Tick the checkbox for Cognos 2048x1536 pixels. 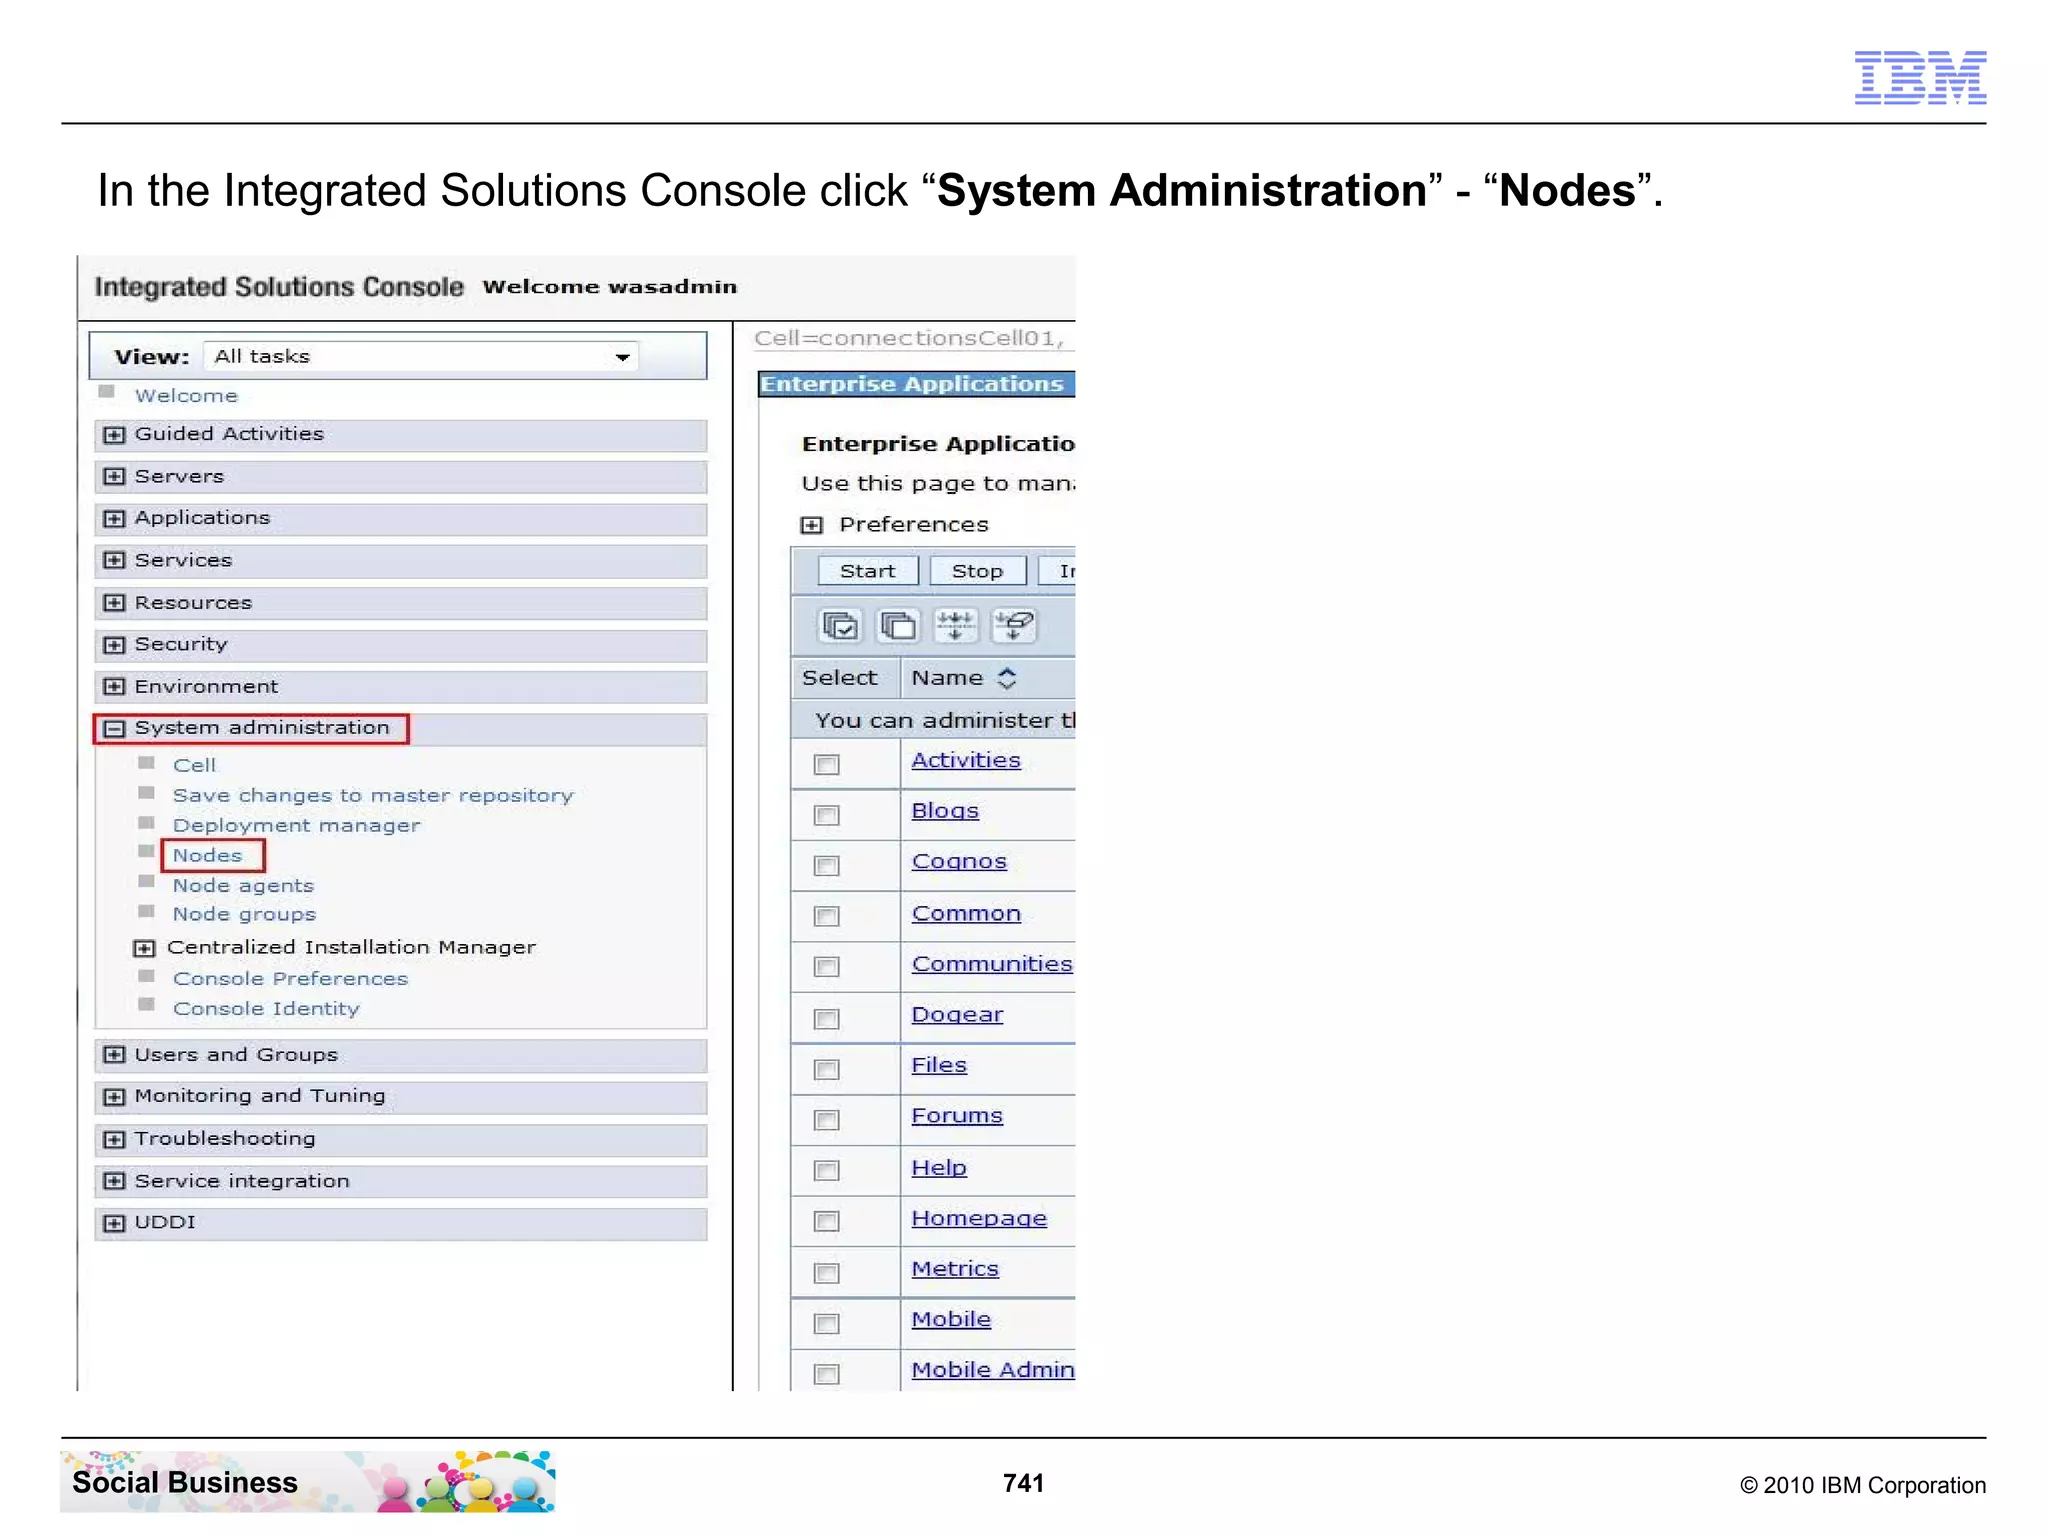[826, 866]
